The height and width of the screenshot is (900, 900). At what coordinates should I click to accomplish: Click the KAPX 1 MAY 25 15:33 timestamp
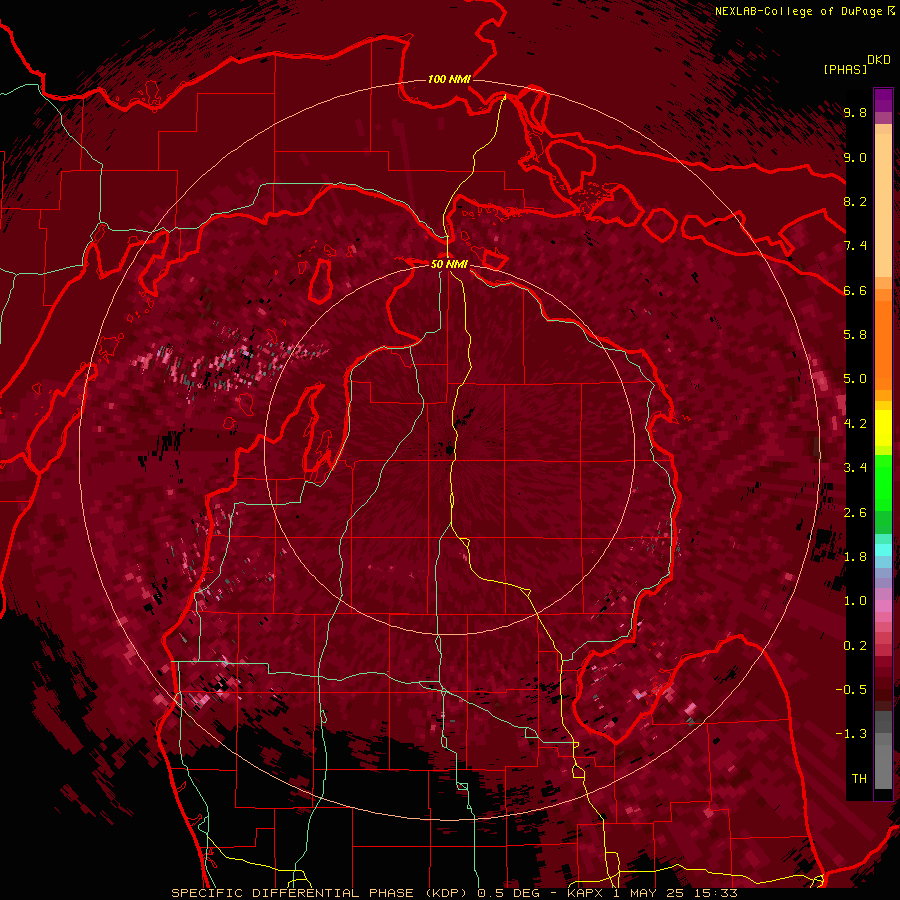(652, 893)
